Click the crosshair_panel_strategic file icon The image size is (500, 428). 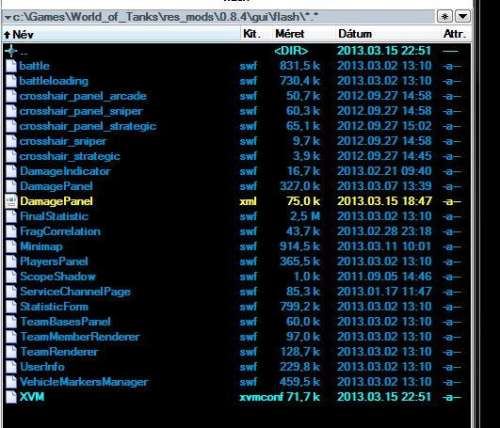tap(11, 126)
